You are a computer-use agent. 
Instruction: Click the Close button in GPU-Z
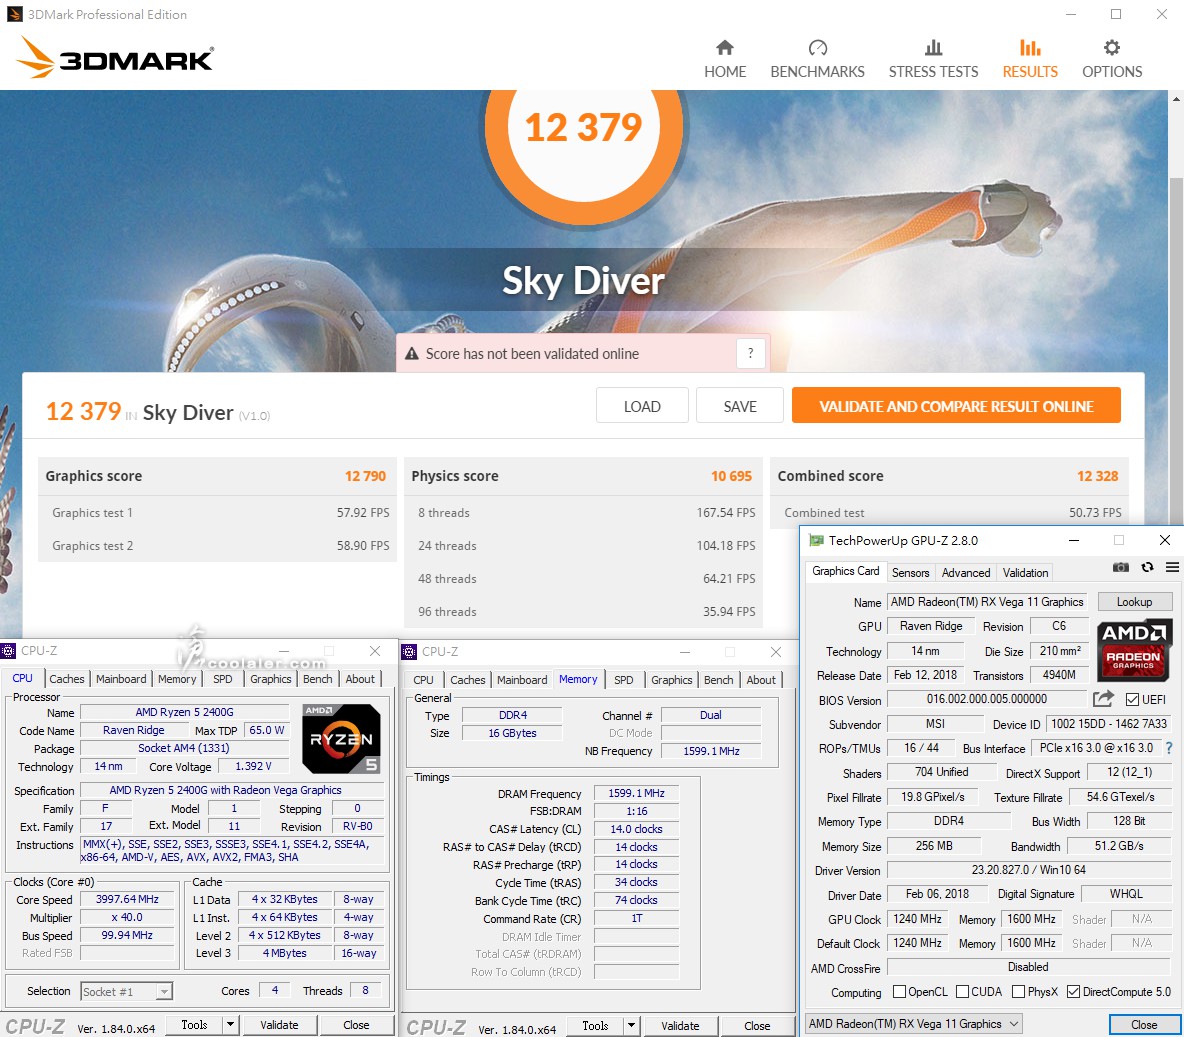pyautogui.click(x=1143, y=1024)
